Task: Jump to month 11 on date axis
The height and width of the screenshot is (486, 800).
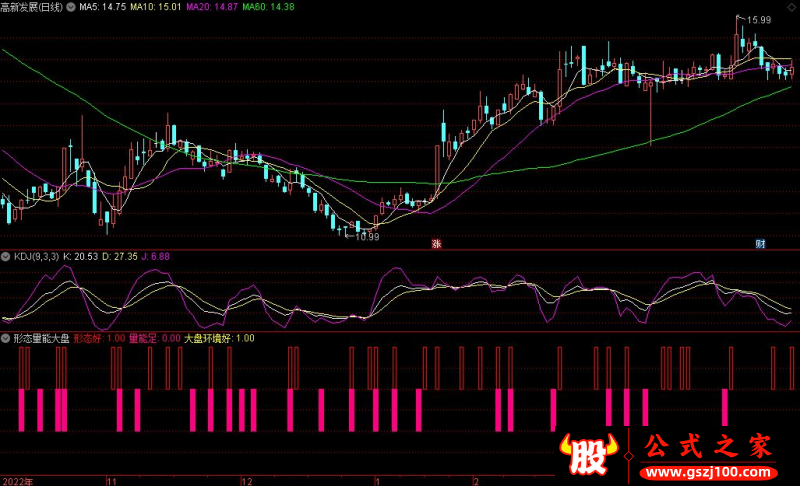Action: pos(112,481)
